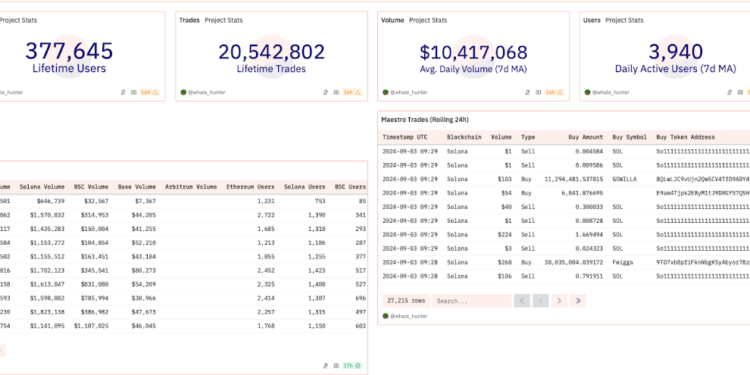This screenshot has height=375, width=750.
Task: Click the 377,645 Lifetime Users counter
Action: [69, 51]
